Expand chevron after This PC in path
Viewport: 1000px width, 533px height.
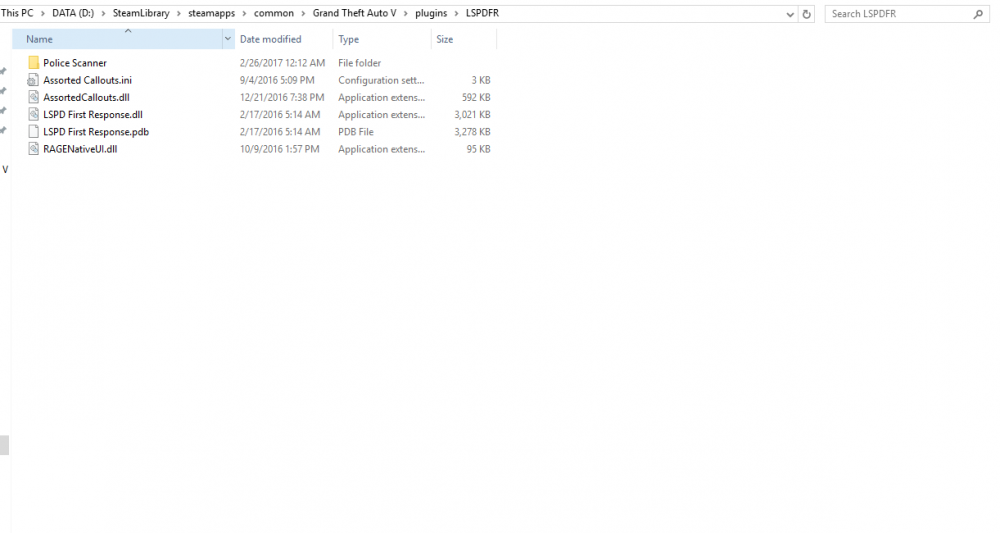point(43,13)
